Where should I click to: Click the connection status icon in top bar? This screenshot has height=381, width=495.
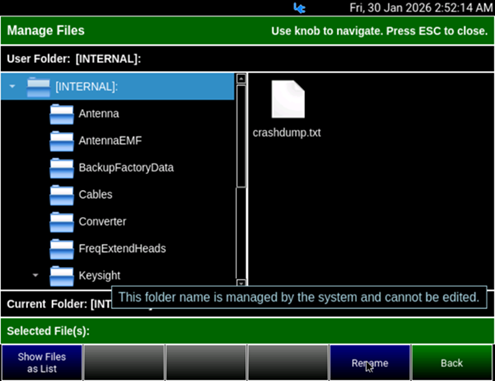tap(299, 8)
